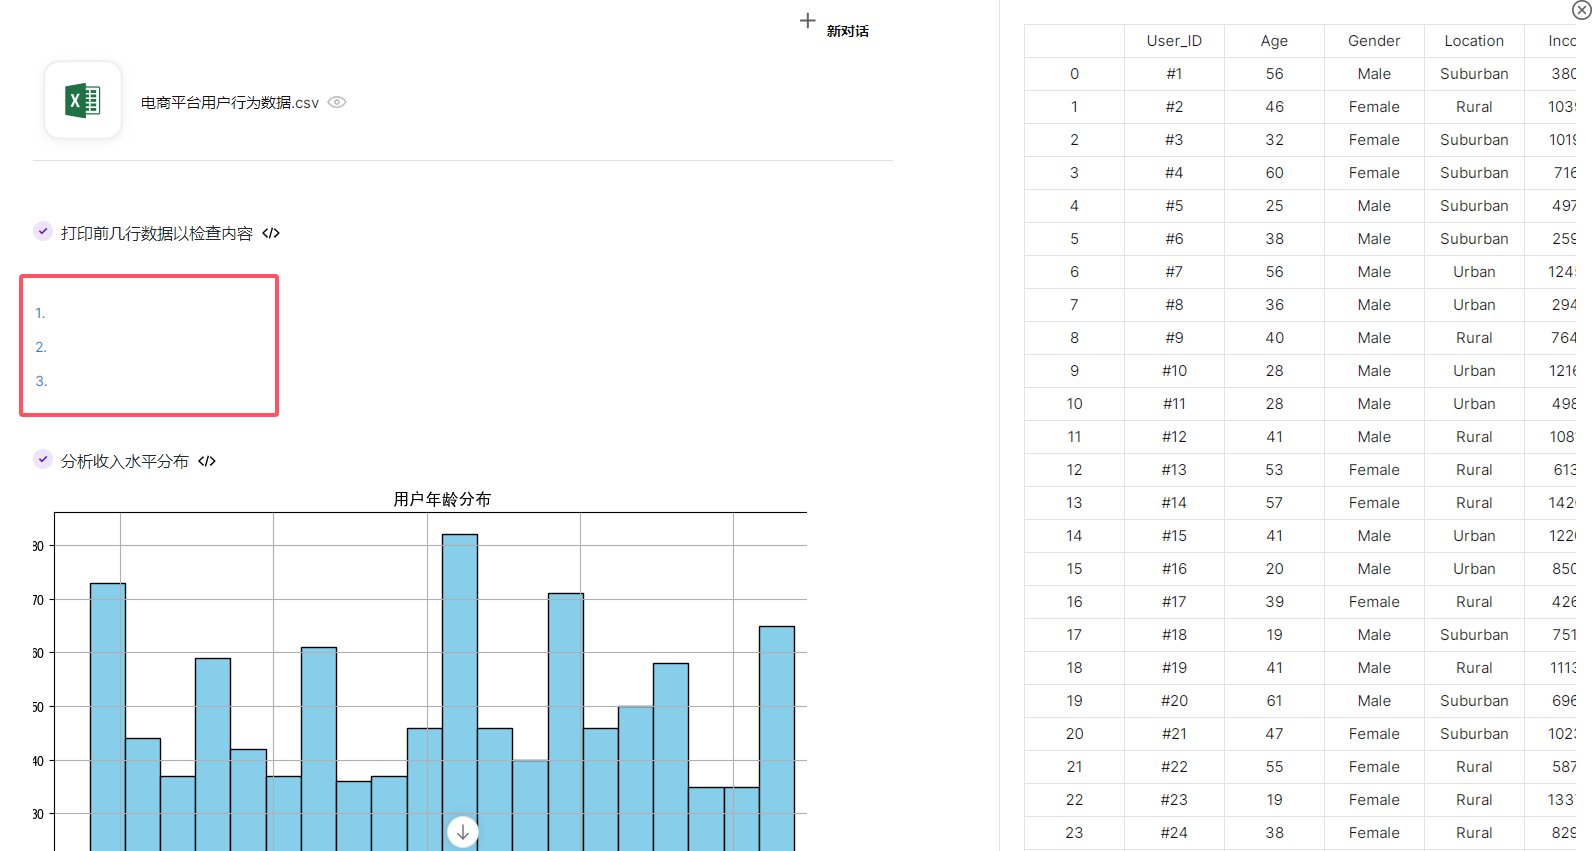Show code for 打印前几行数据以检查内容 step

tap(271, 233)
